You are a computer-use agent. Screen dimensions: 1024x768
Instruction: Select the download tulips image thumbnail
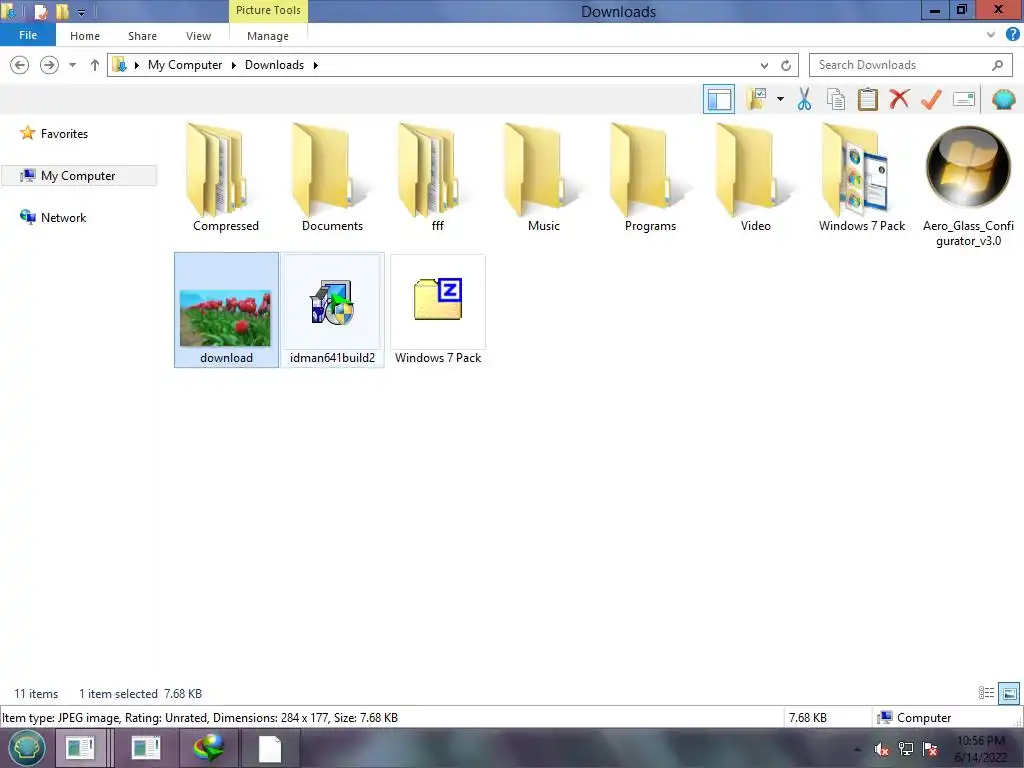pos(226,310)
